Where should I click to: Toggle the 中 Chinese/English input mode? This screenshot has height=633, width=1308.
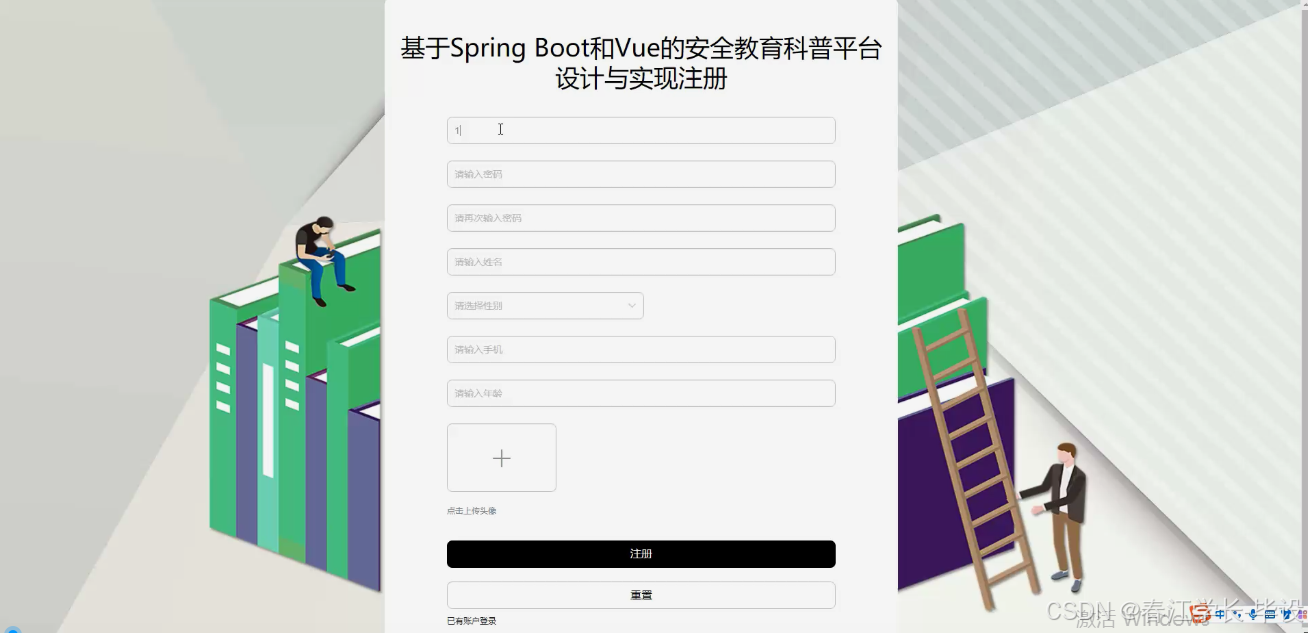tap(1220, 614)
